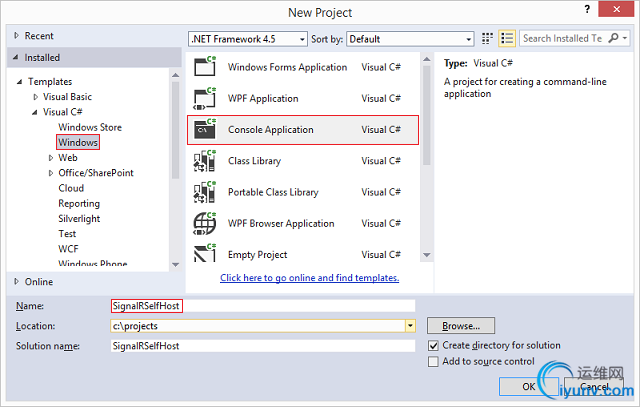Expand the Online section
The height and width of the screenshot is (407, 640).
16,281
